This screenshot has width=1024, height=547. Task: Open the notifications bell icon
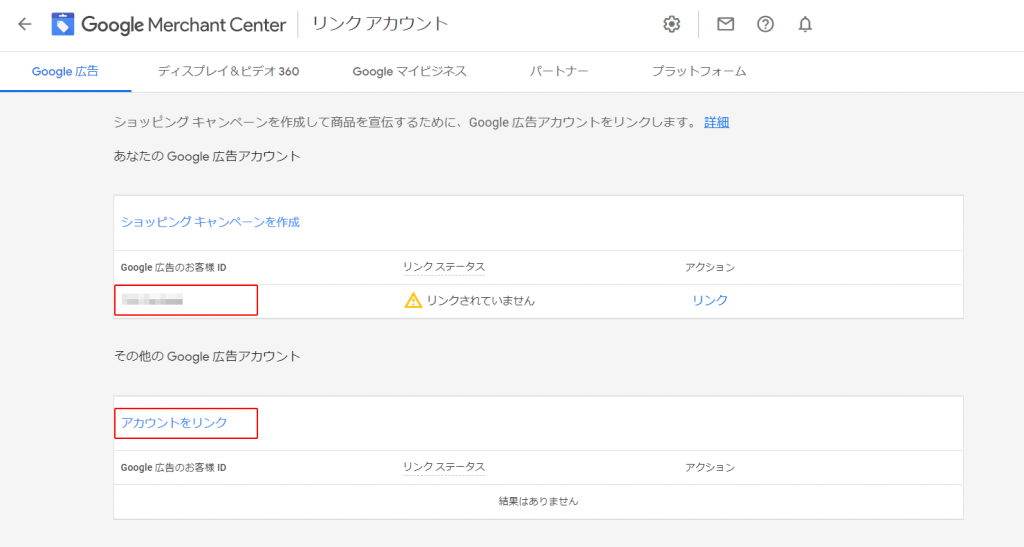[x=805, y=25]
